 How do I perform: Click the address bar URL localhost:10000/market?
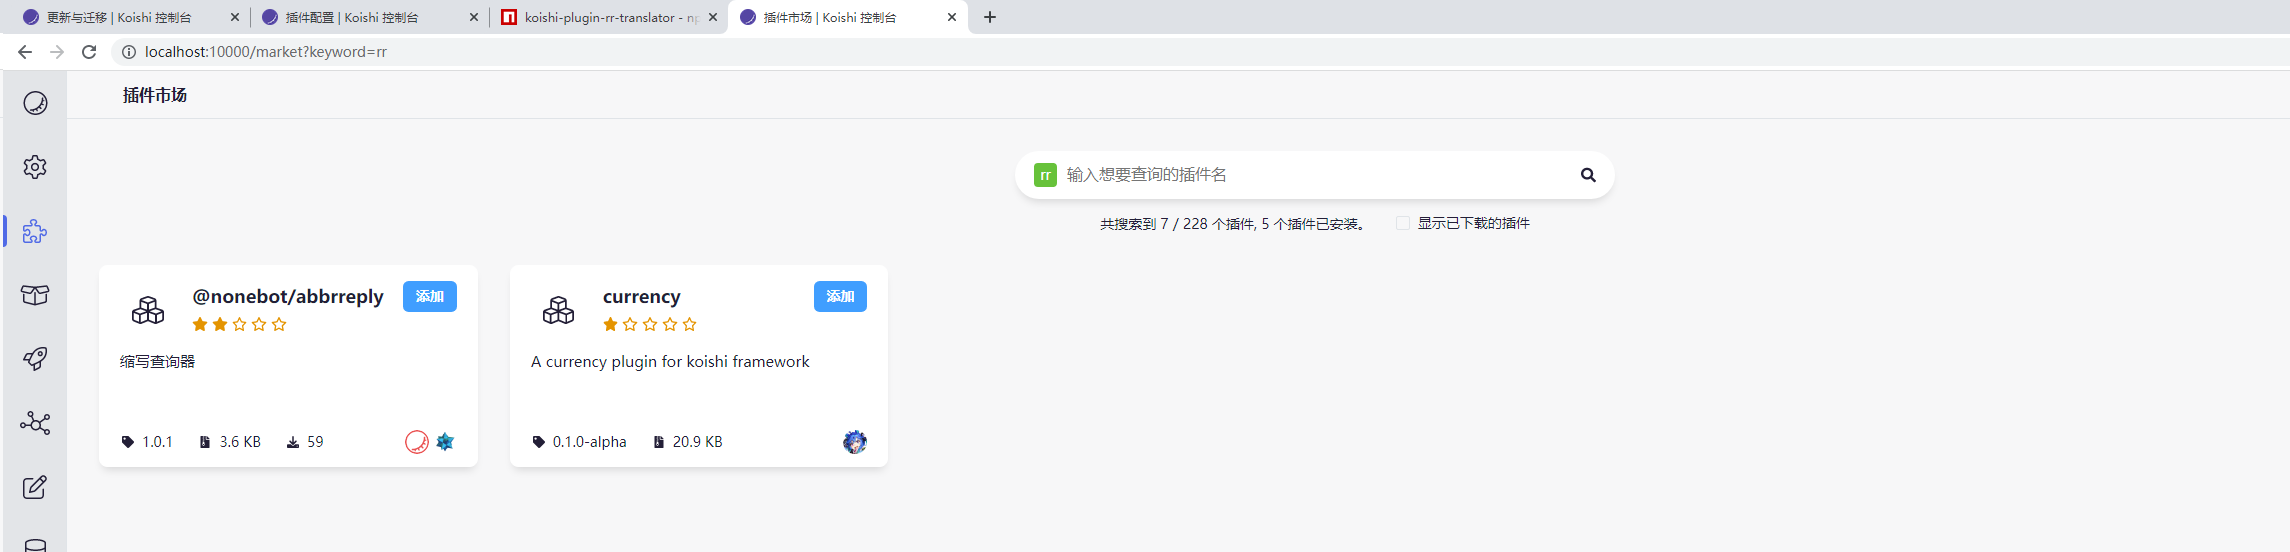click(266, 52)
